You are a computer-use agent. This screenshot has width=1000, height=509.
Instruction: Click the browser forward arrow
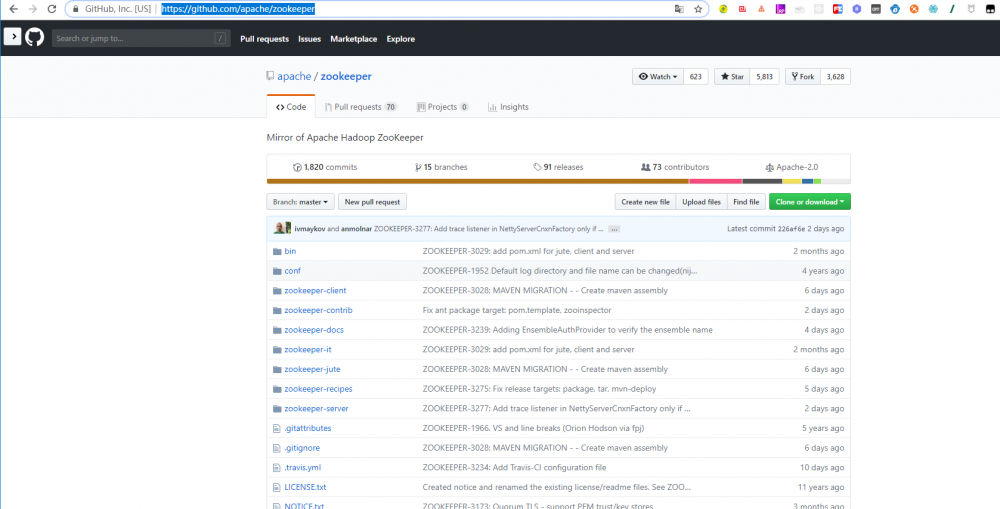click(x=33, y=10)
